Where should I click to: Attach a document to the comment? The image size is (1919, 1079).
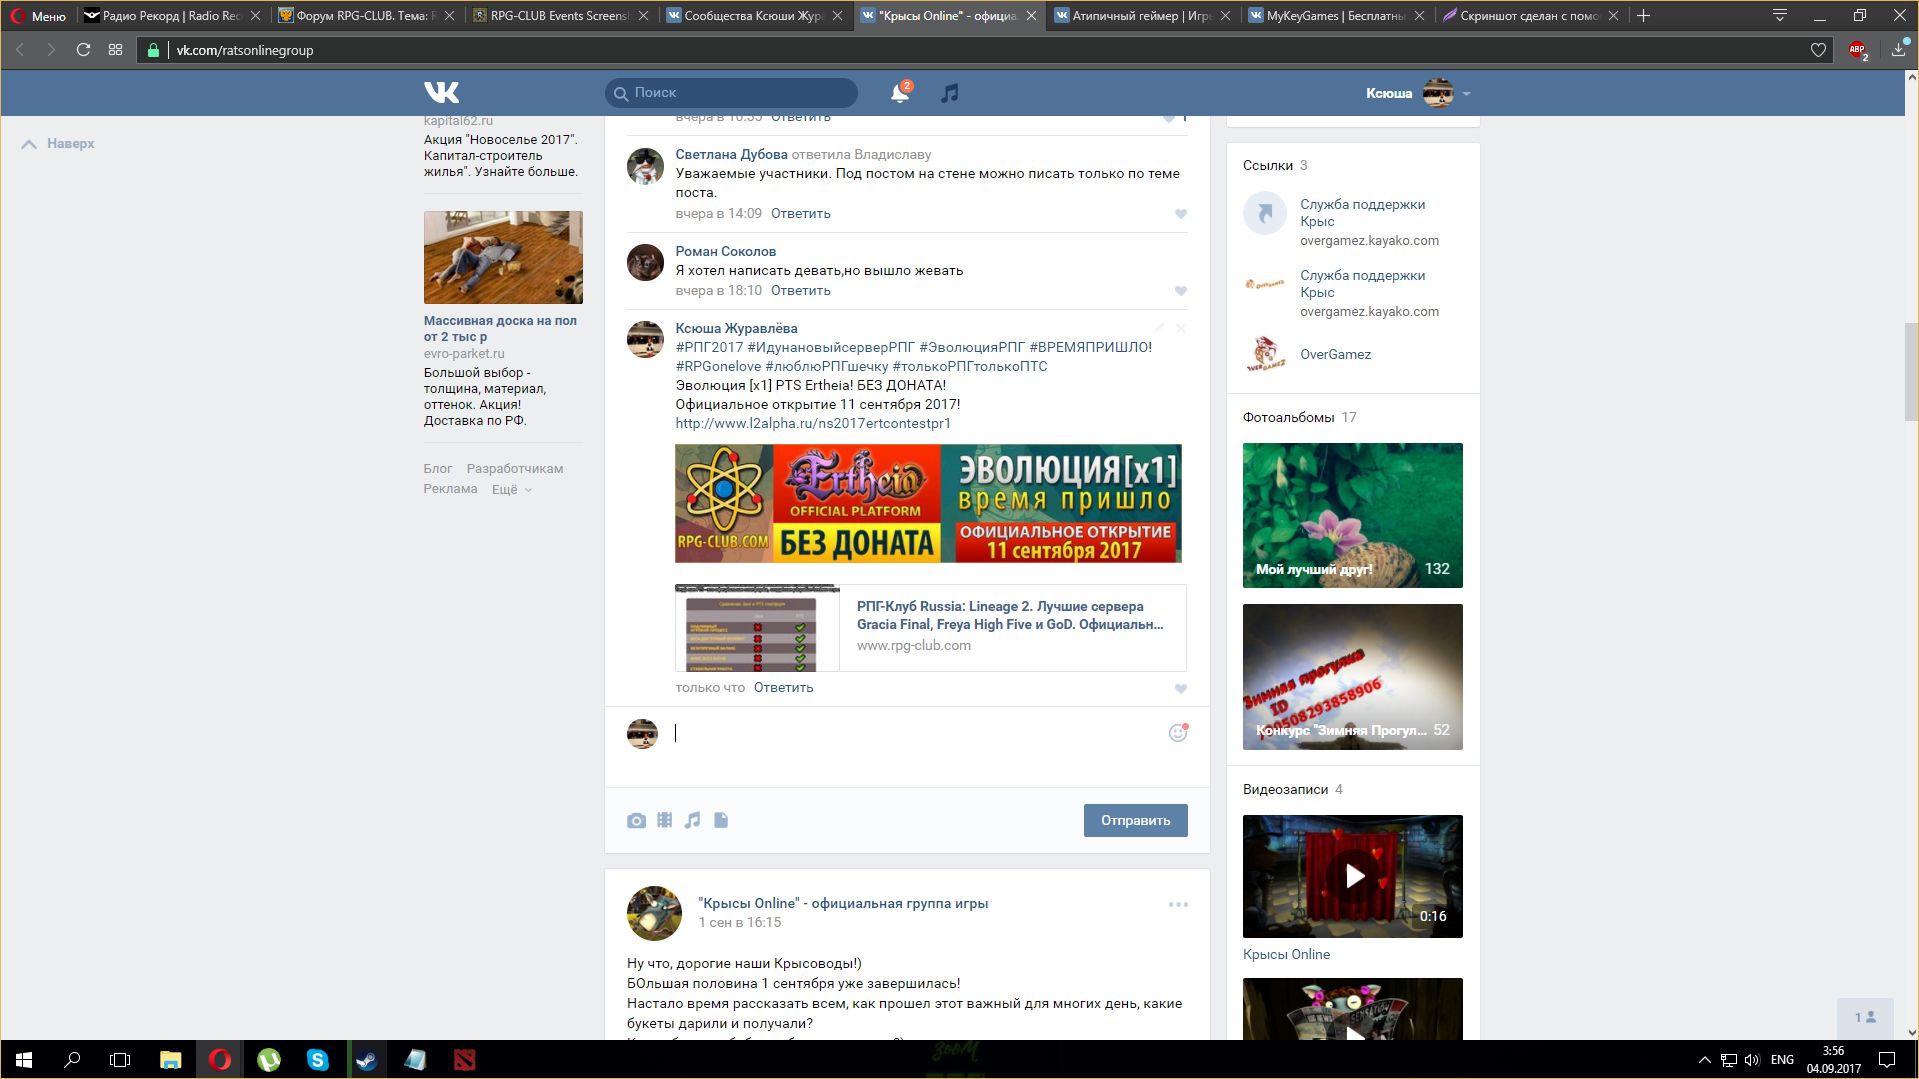pyautogui.click(x=721, y=820)
